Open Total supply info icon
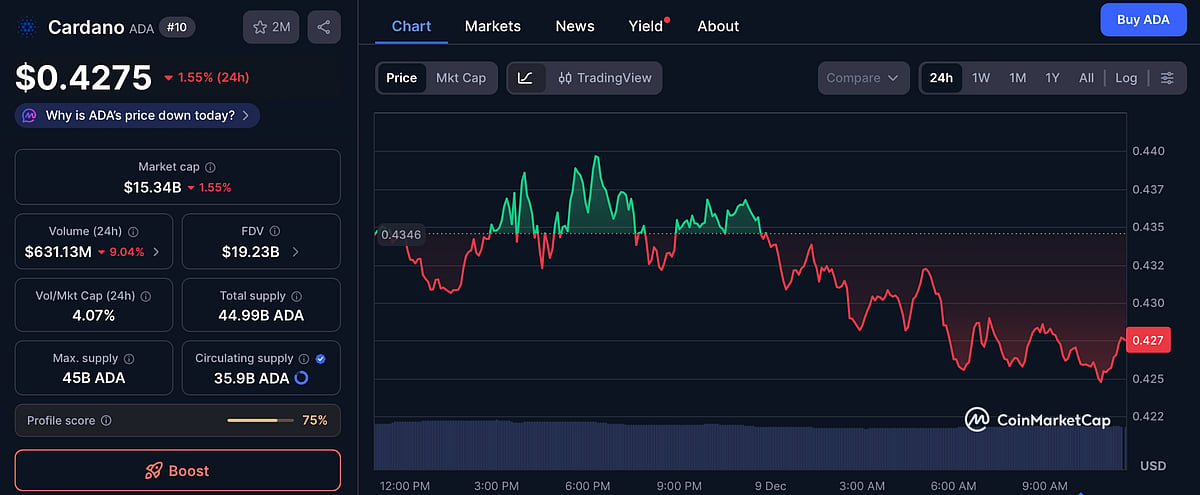The height and width of the screenshot is (495, 1200). point(297,296)
